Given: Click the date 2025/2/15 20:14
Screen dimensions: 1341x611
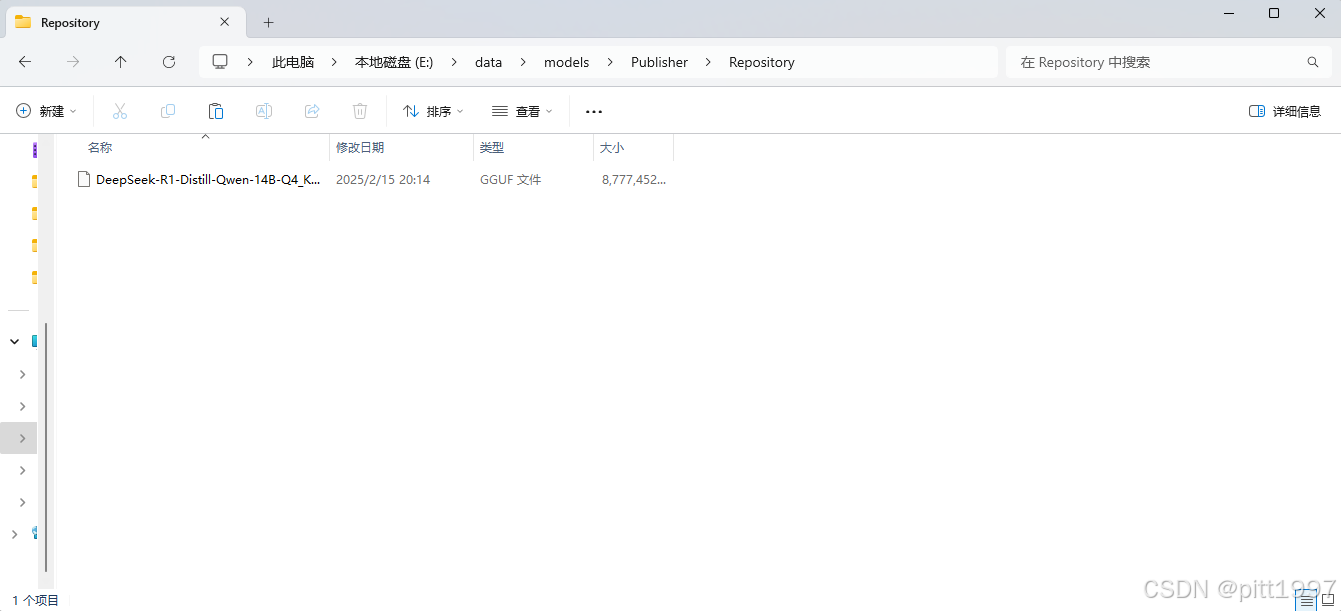Looking at the screenshot, I should (x=383, y=180).
